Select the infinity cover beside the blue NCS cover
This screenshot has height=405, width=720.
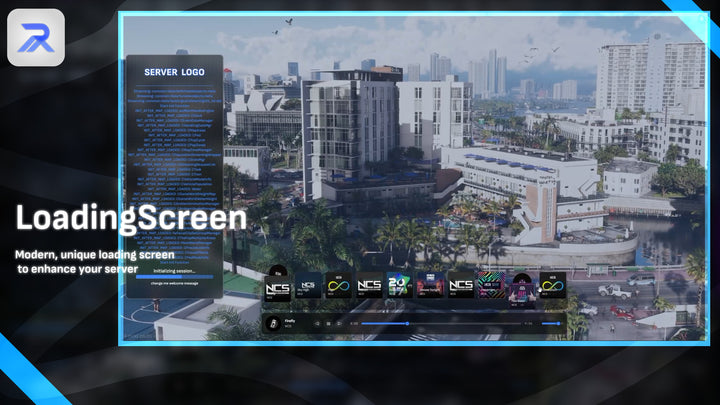338,285
